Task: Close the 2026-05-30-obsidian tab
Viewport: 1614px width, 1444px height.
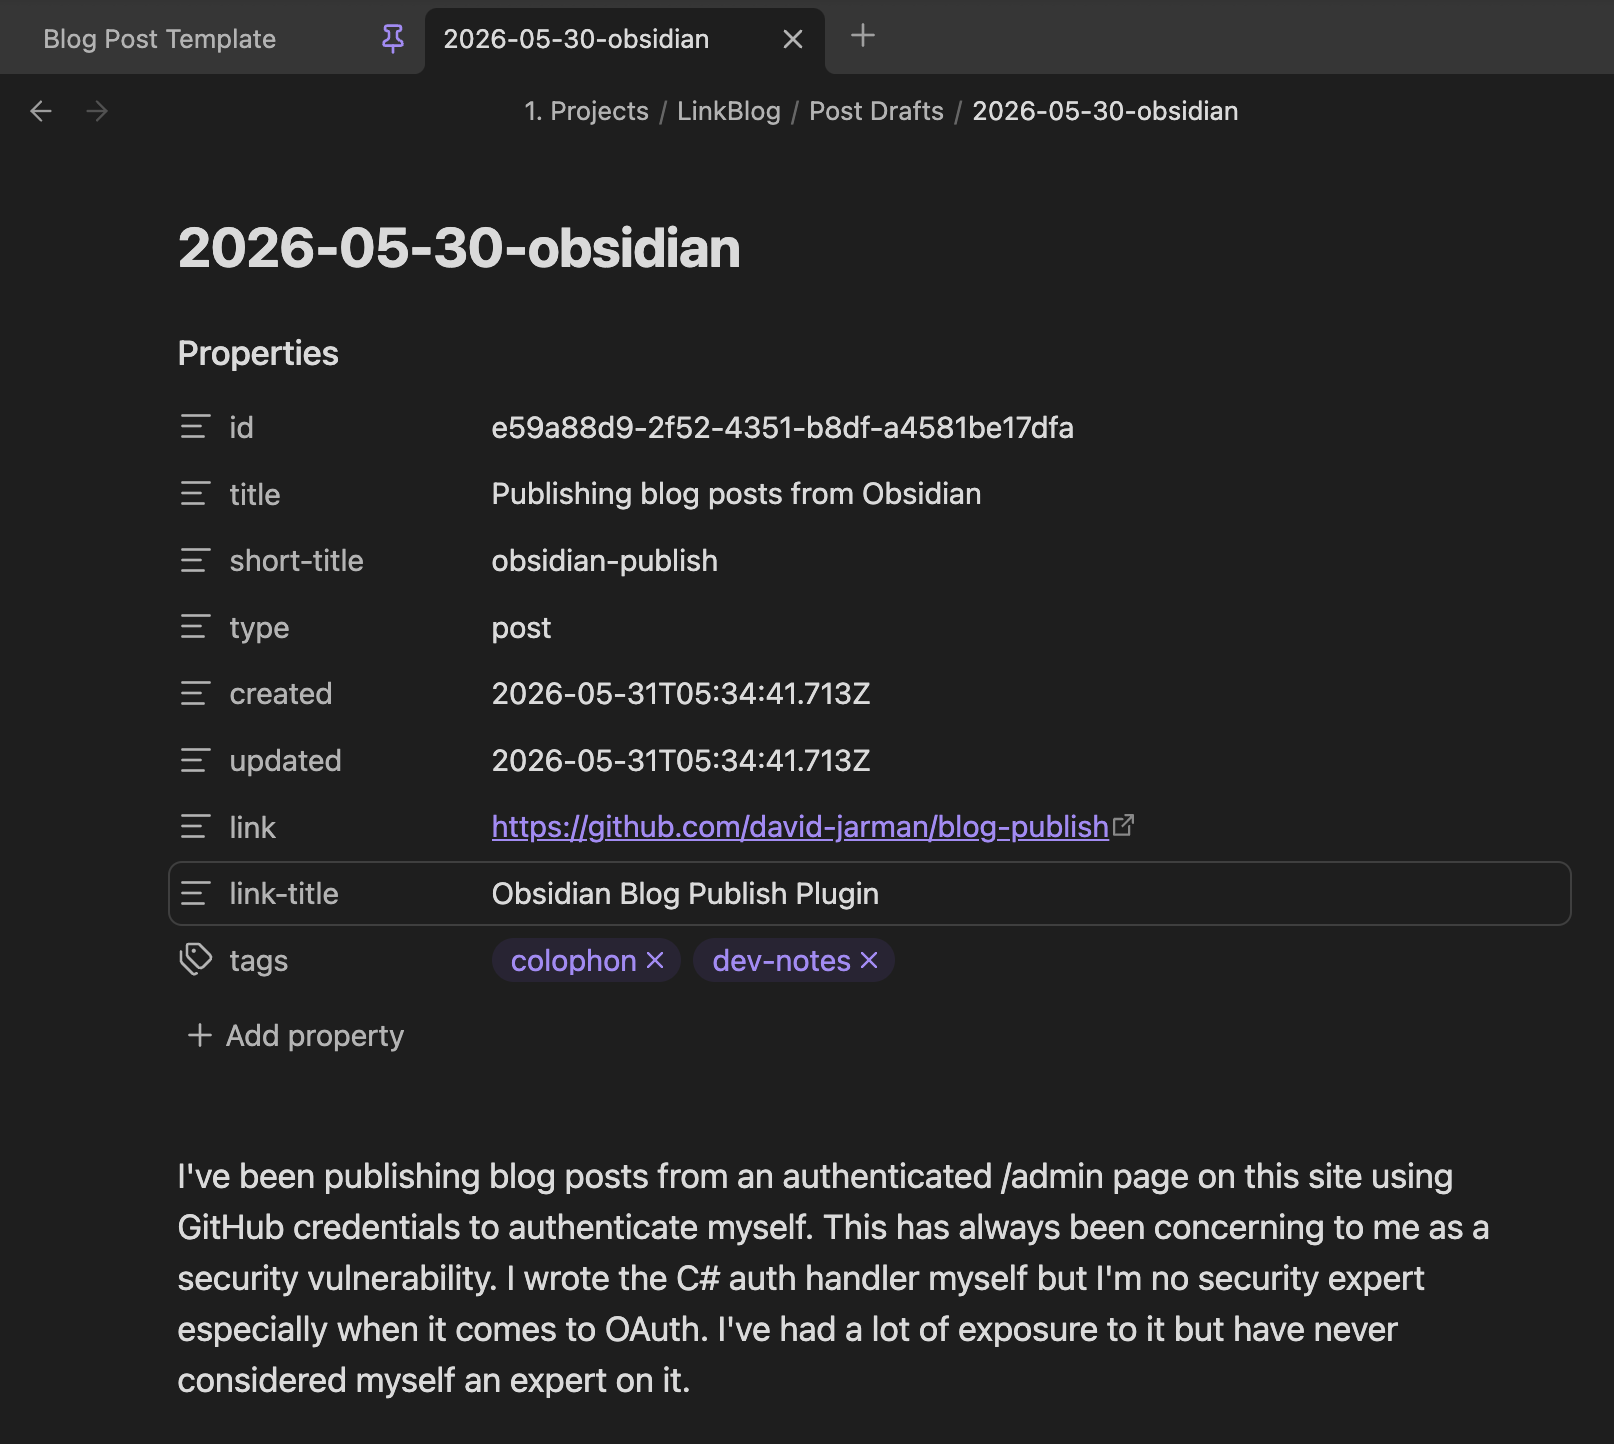Action: pos(793,39)
